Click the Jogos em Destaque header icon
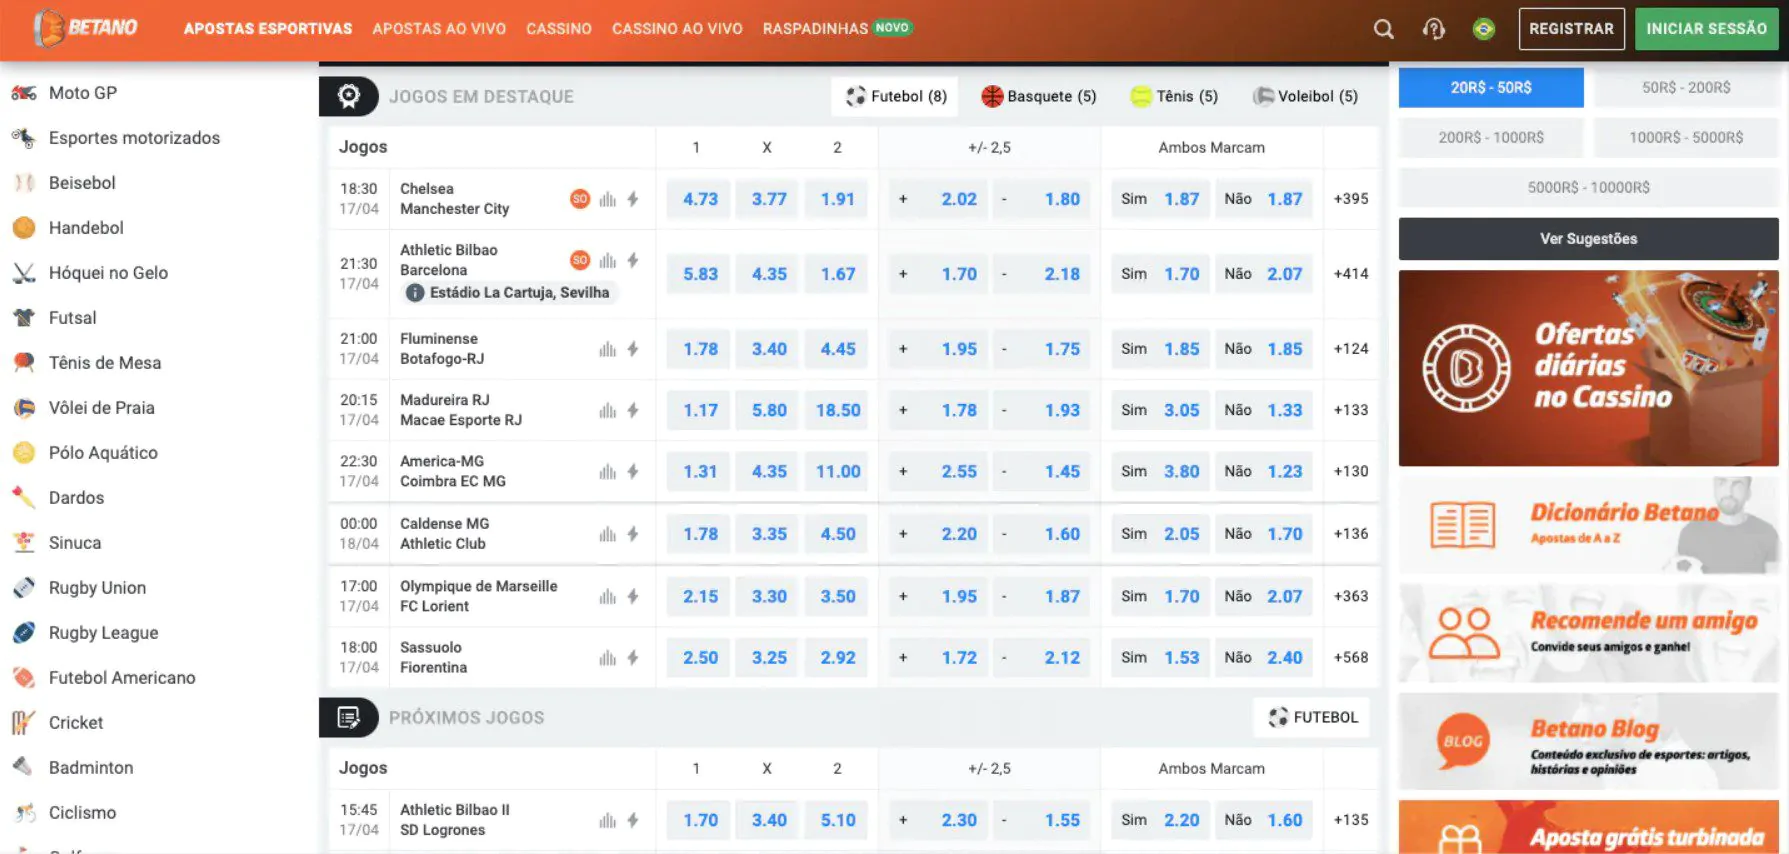The height and width of the screenshot is (854, 1789). tap(349, 96)
